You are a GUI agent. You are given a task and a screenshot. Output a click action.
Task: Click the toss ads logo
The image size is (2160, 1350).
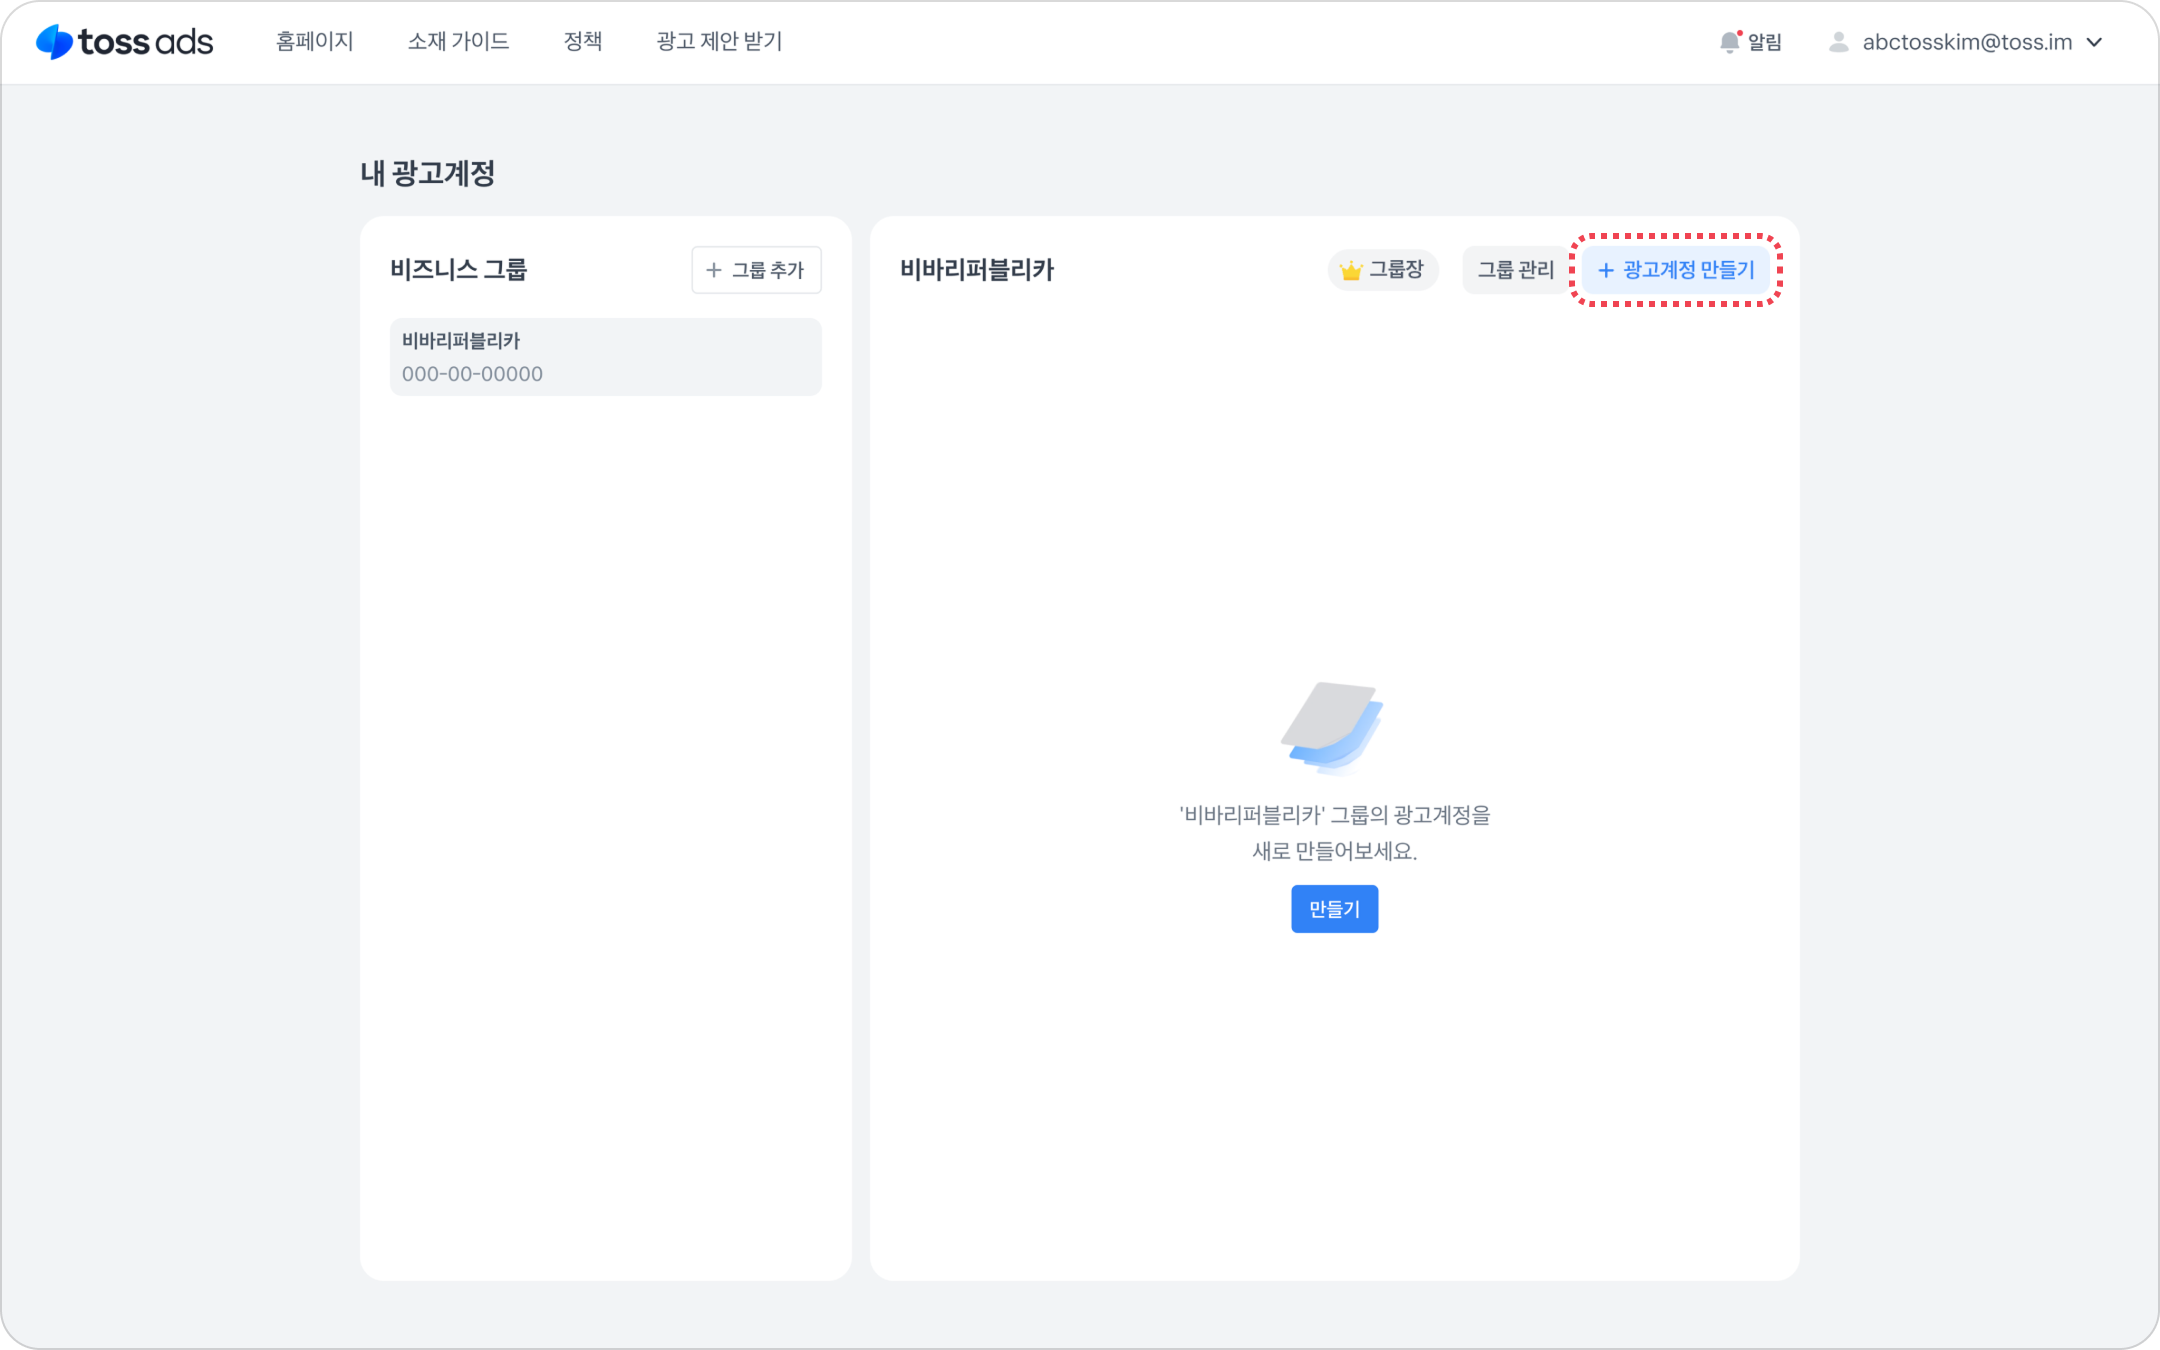pos(125,42)
